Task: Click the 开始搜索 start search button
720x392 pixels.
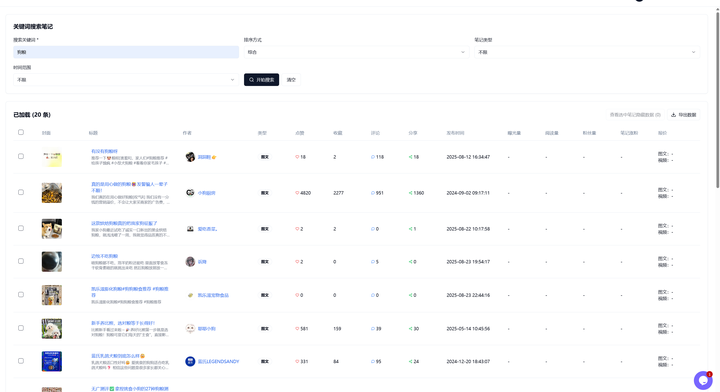Action: coord(261,80)
